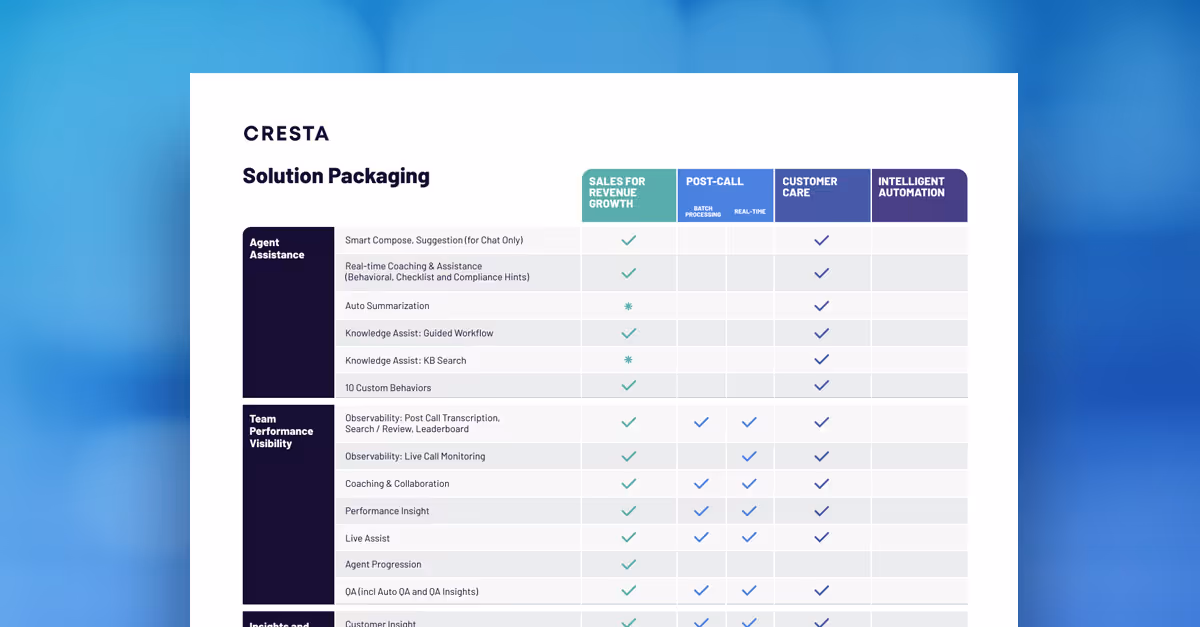Click Sales checkmark for Coaching & Collaboration
The height and width of the screenshot is (627, 1200).
[628, 483]
